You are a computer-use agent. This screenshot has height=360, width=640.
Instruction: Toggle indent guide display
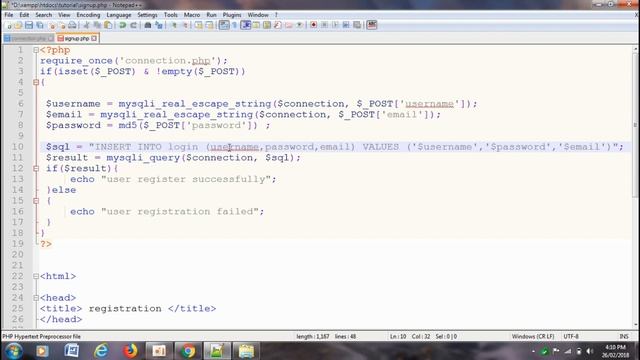point(246,25)
